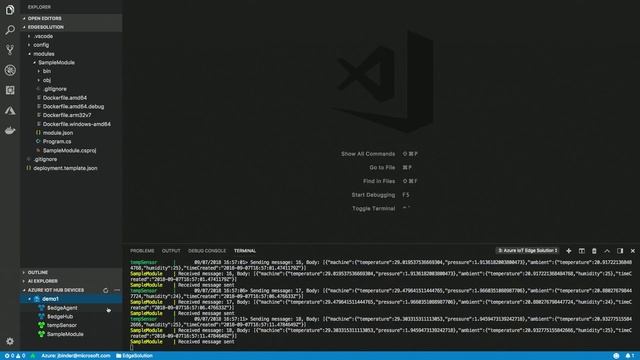This screenshot has height=360, width=640.
Task: Open more actions for Azure IoT Hub Devices
Action: click(117, 290)
